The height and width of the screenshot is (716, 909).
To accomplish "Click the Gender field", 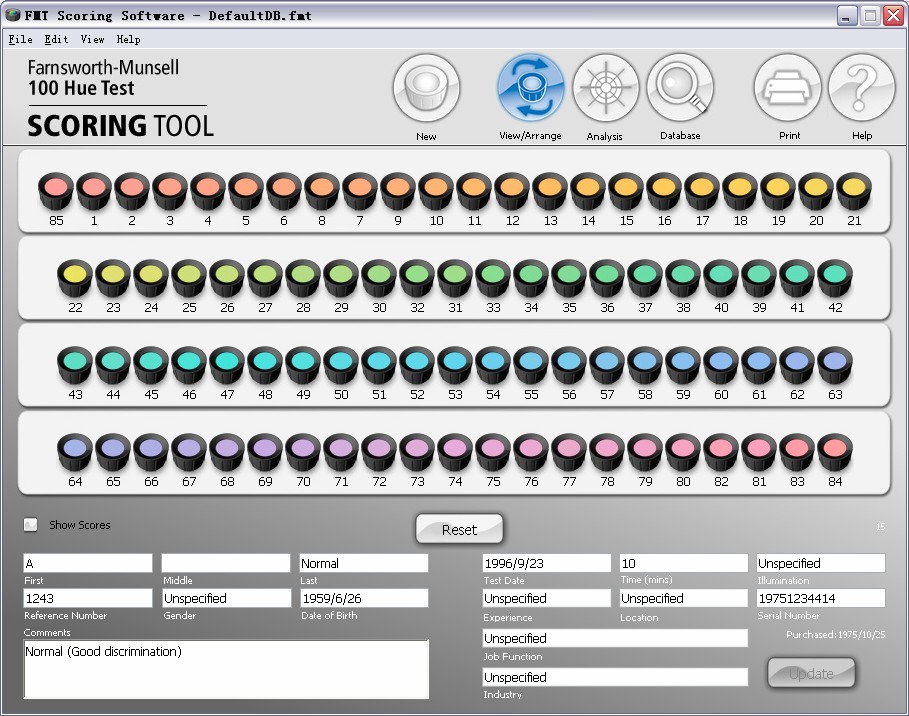I will (226, 598).
